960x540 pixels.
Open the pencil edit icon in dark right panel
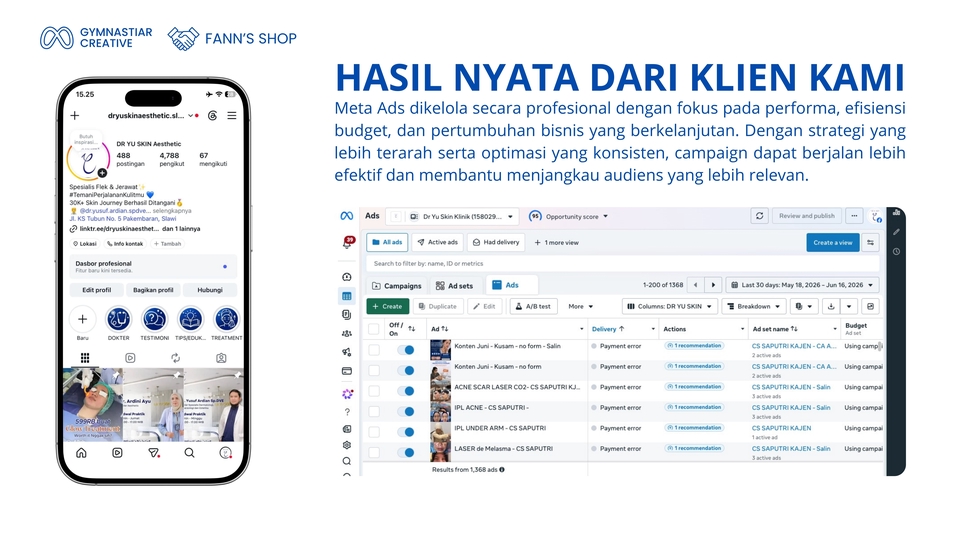coord(896,232)
